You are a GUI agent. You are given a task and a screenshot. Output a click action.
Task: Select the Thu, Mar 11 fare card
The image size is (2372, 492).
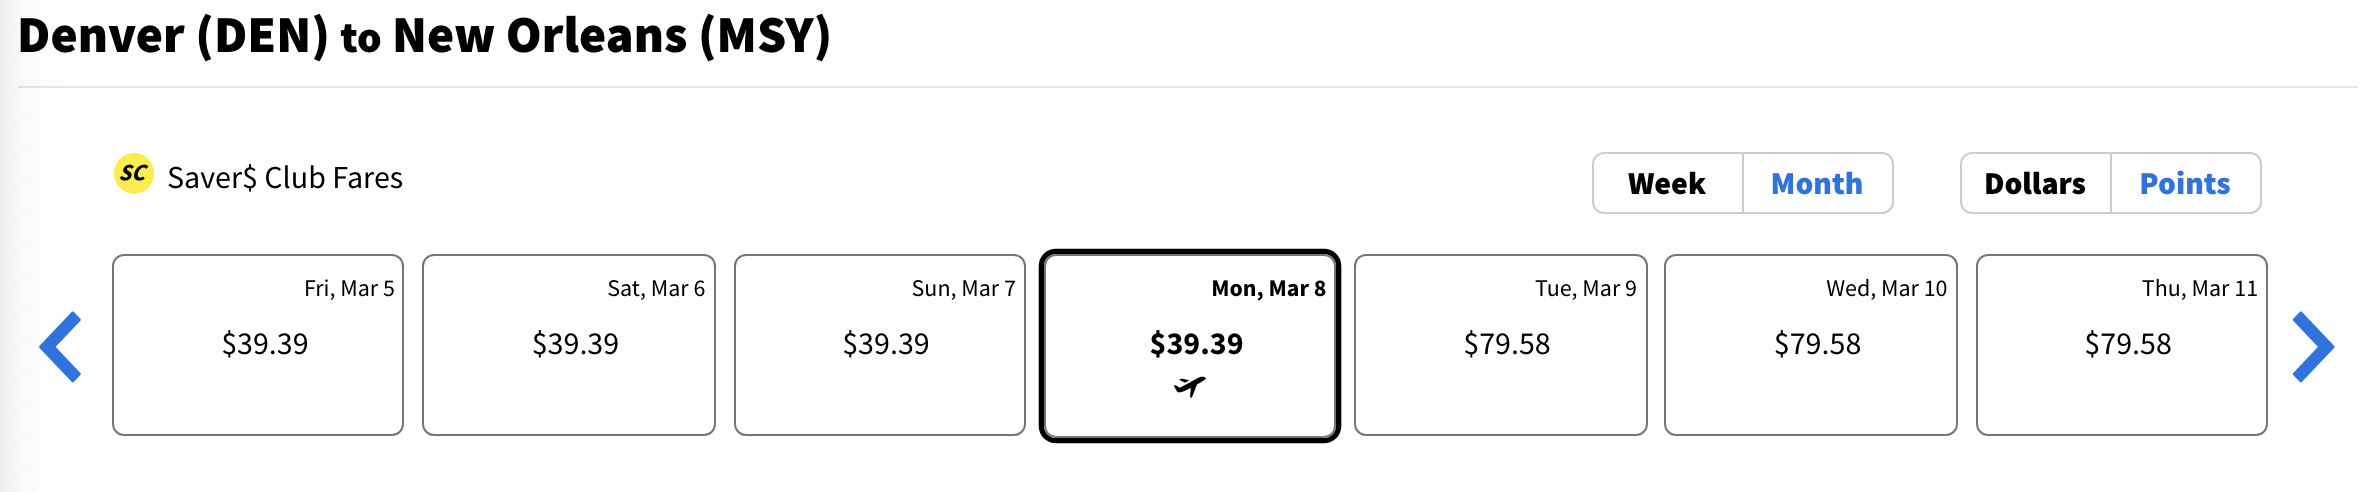[2122, 345]
